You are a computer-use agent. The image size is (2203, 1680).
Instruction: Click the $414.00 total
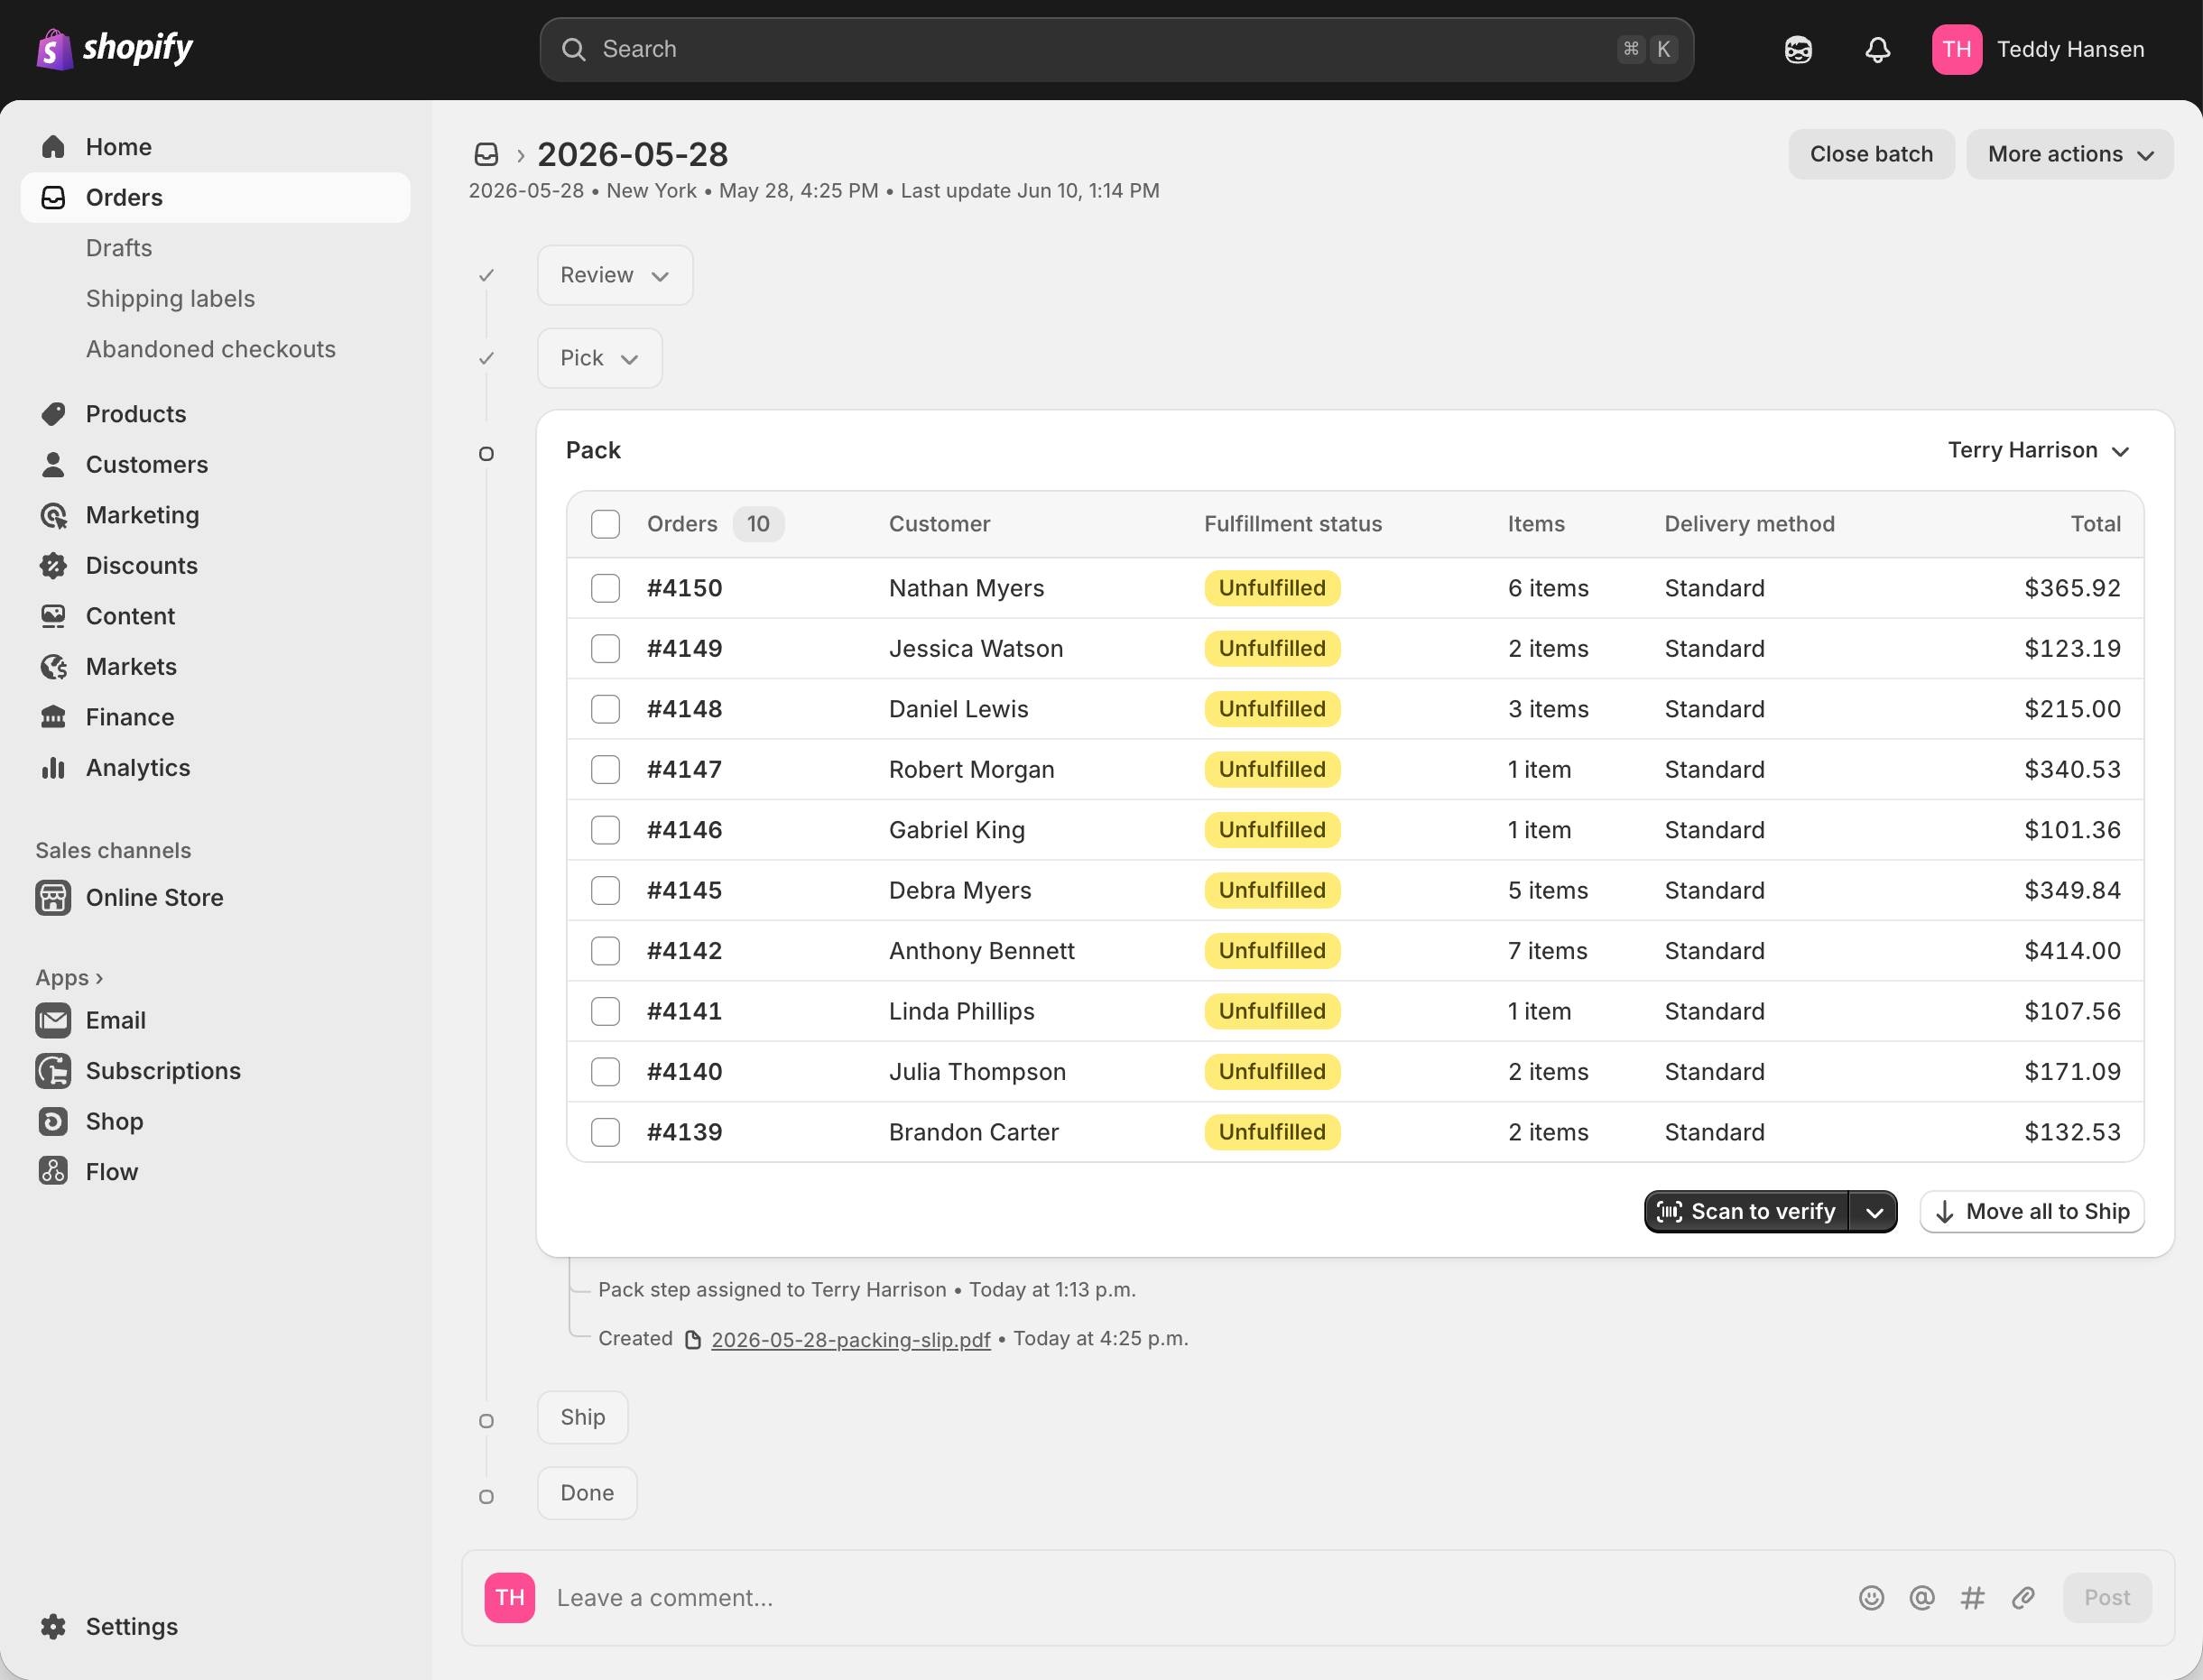[x=2072, y=951]
